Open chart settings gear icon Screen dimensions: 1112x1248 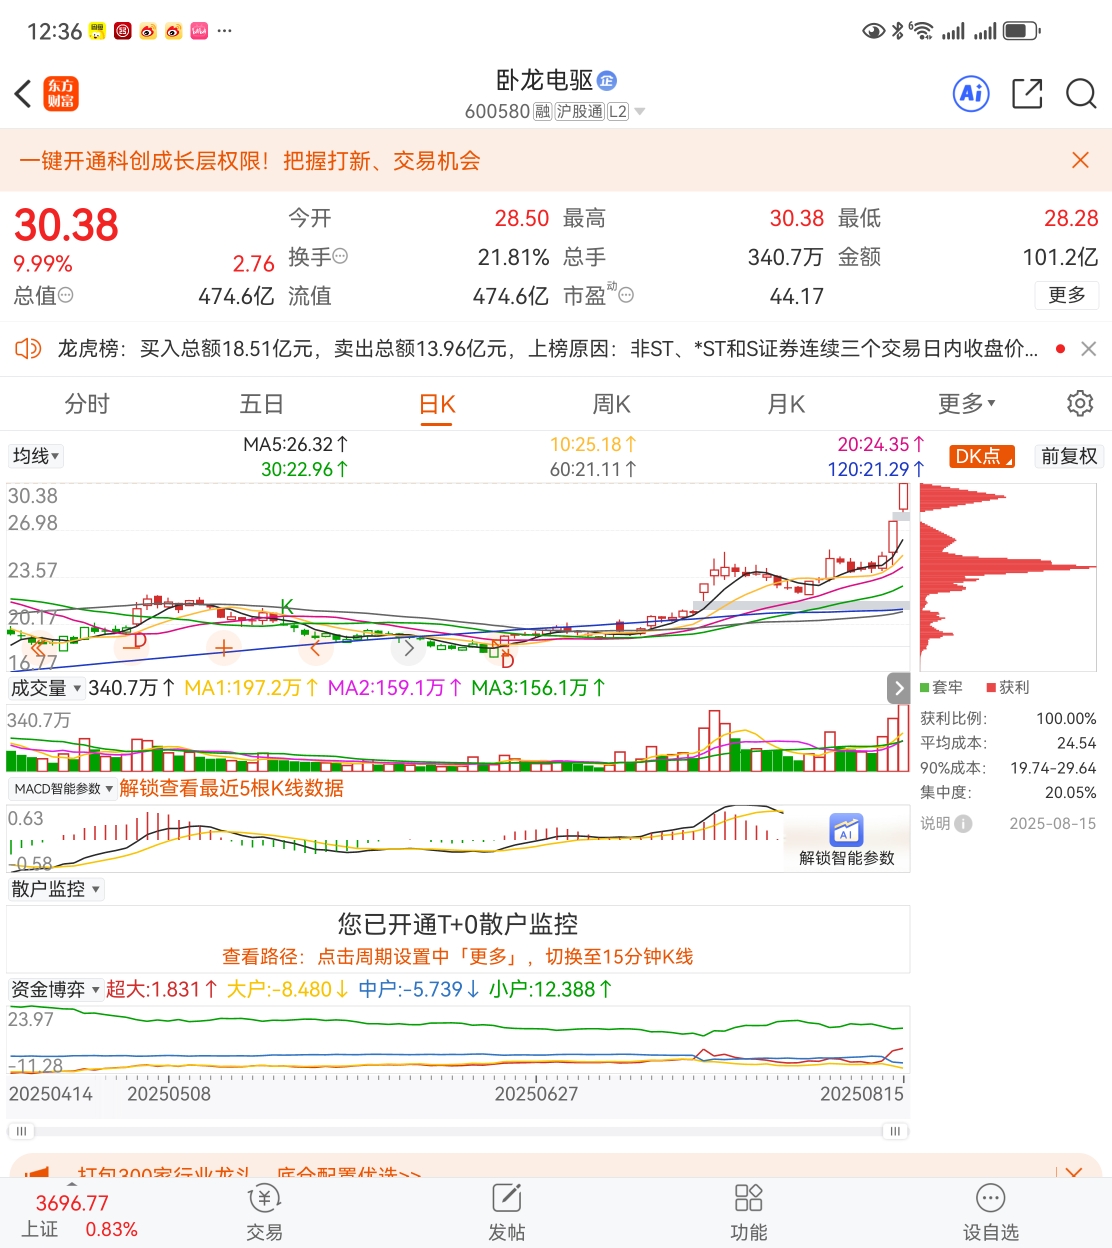point(1080,404)
